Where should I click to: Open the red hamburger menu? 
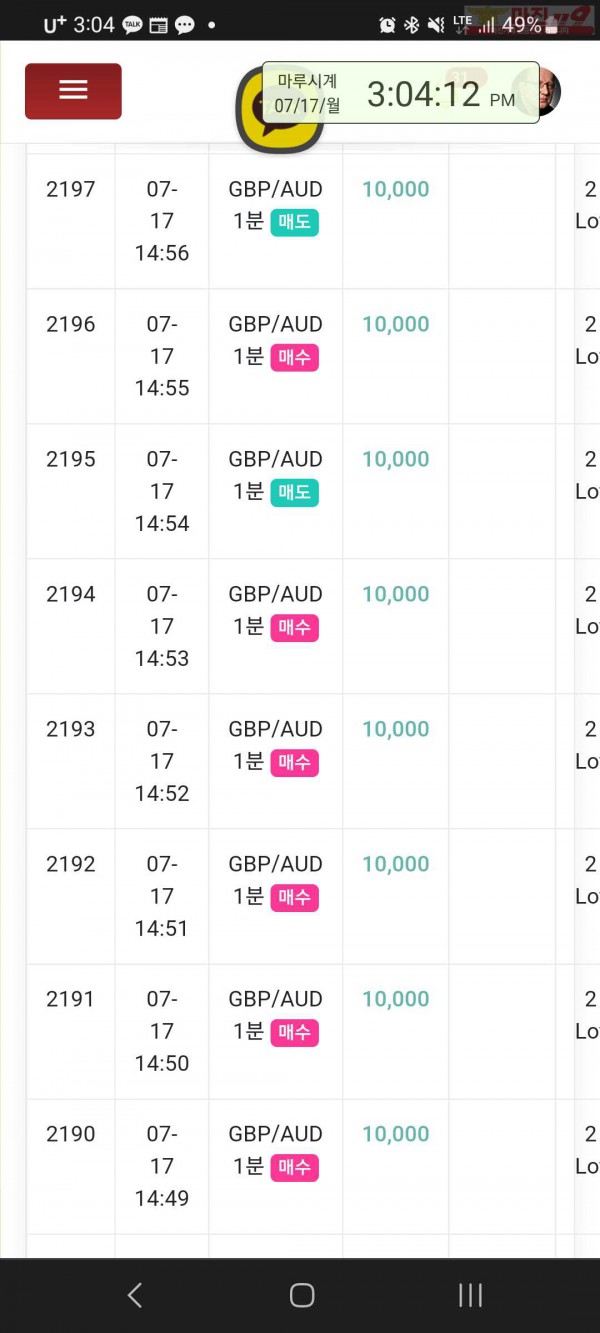click(73, 91)
